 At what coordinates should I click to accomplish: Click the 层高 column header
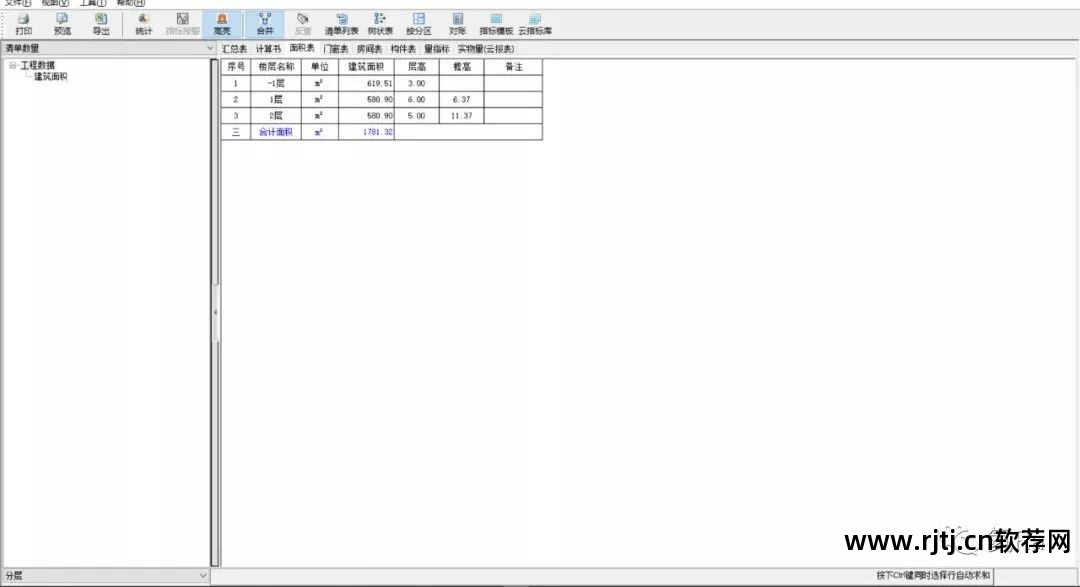417,67
